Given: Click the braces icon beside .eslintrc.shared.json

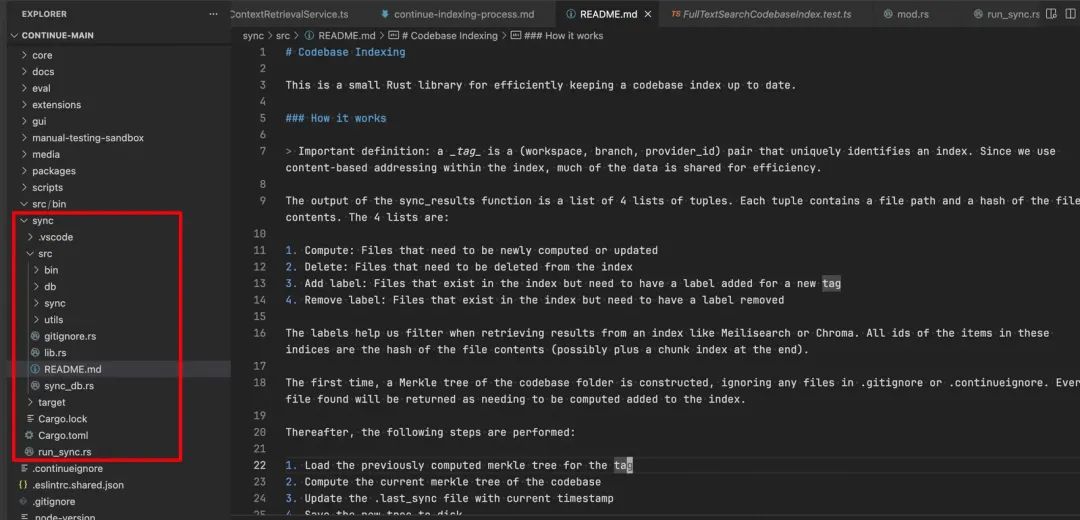Looking at the screenshot, I should point(23,485).
